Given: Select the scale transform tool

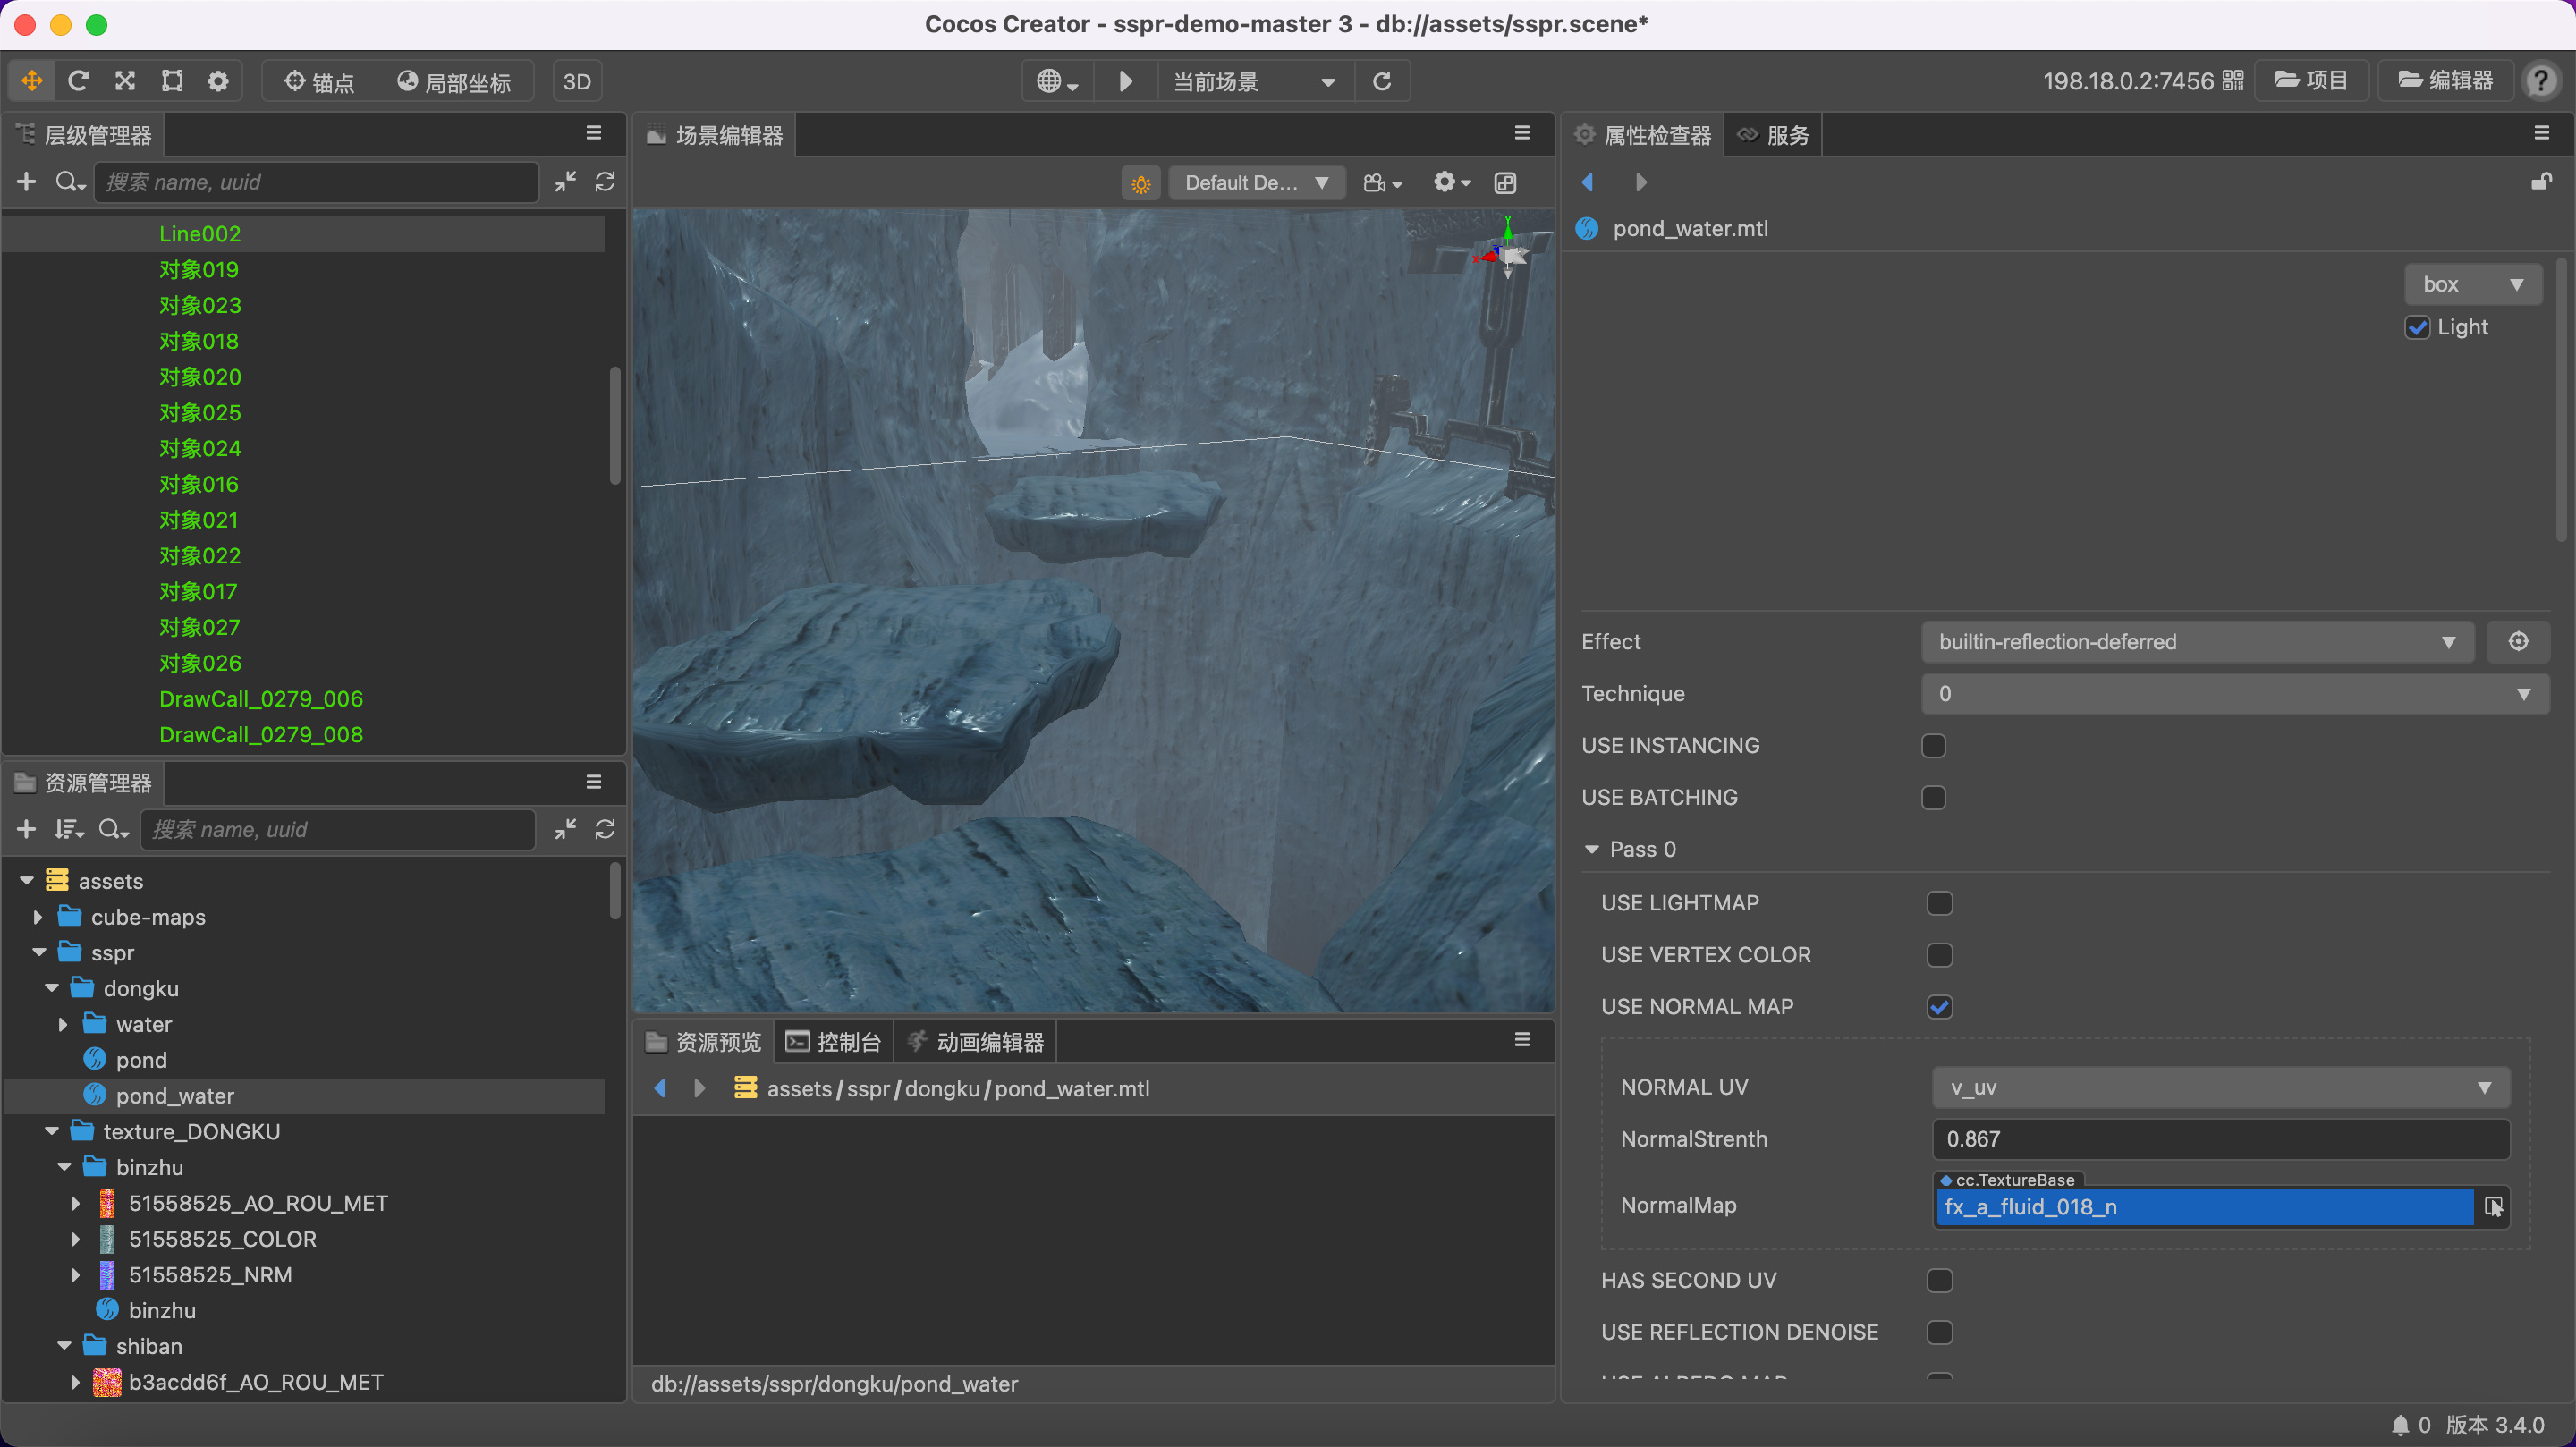Looking at the screenshot, I should coord(125,81).
